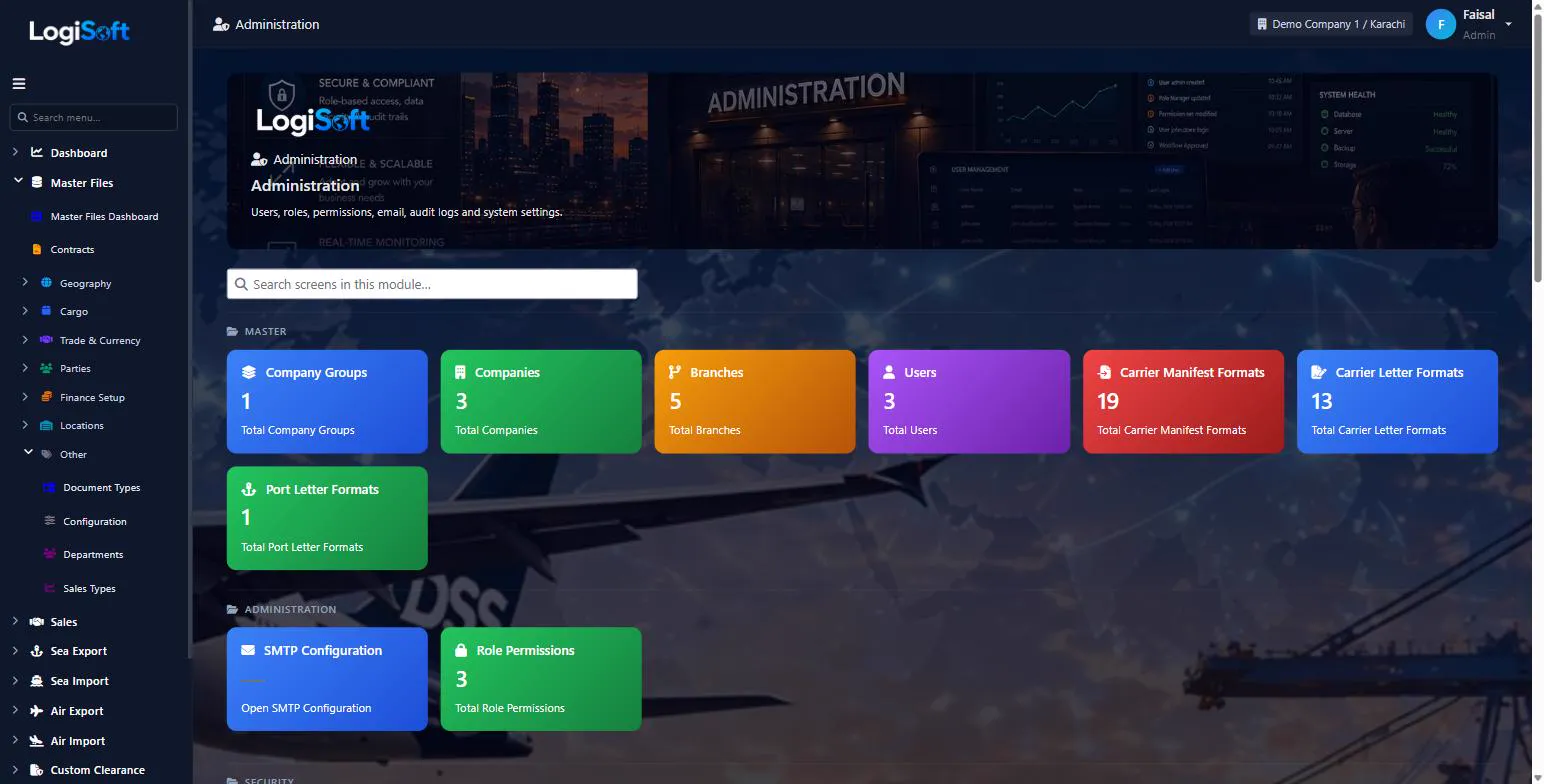Viewport: 1544px width, 784px height.
Task: Click the Sales Types chart icon
Action: click(49, 588)
